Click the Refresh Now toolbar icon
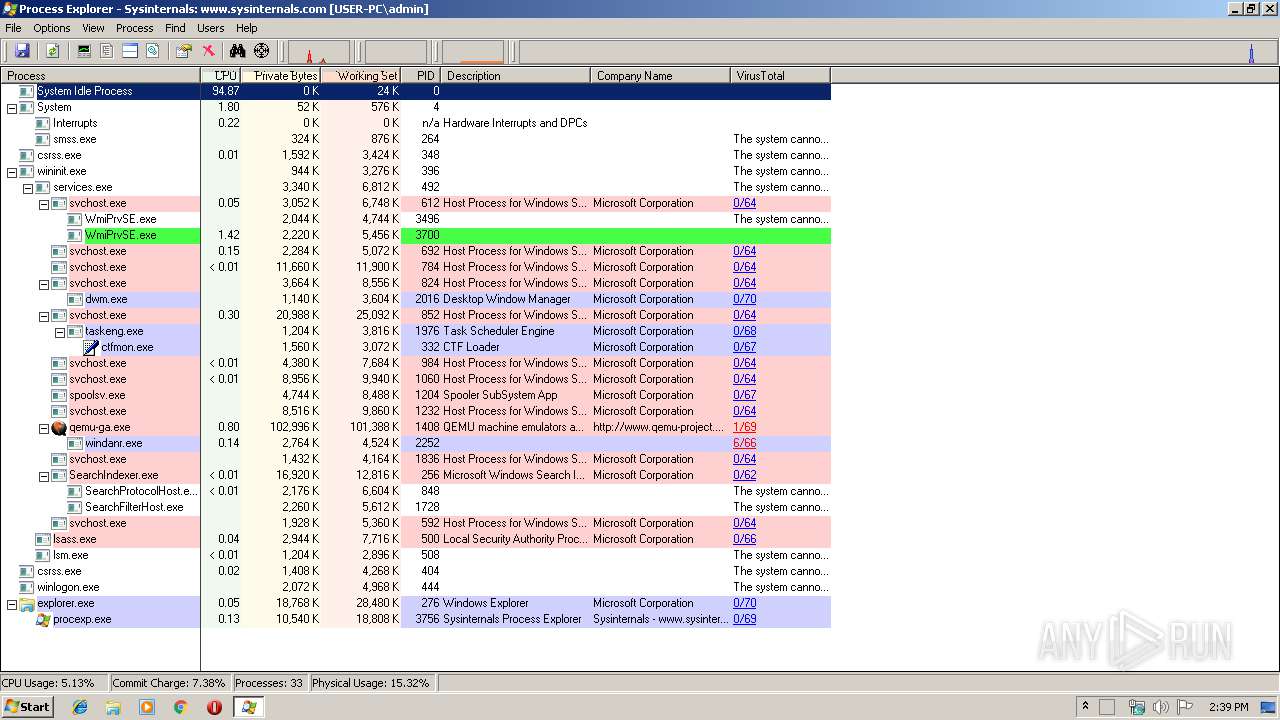The image size is (1280, 720). pyautogui.click(x=52, y=51)
